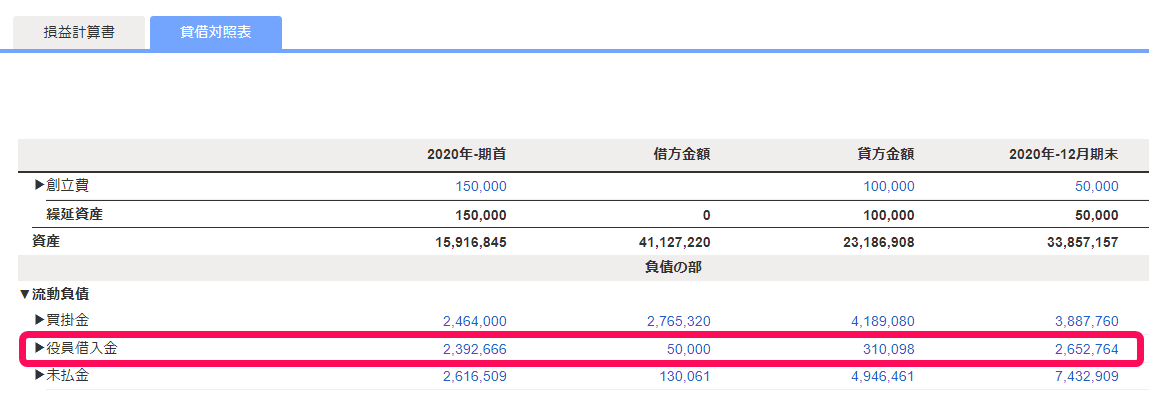Select the 貸借対照表 tab
The image size is (1149, 395).
tap(215, 33)
